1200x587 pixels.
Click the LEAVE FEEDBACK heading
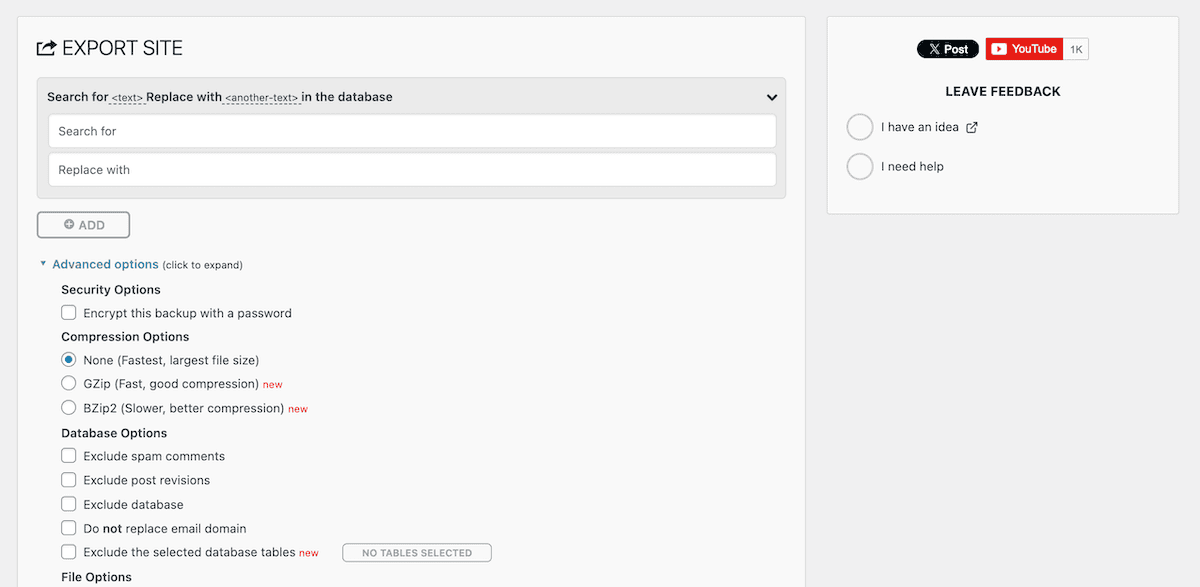coord(1003,91)
